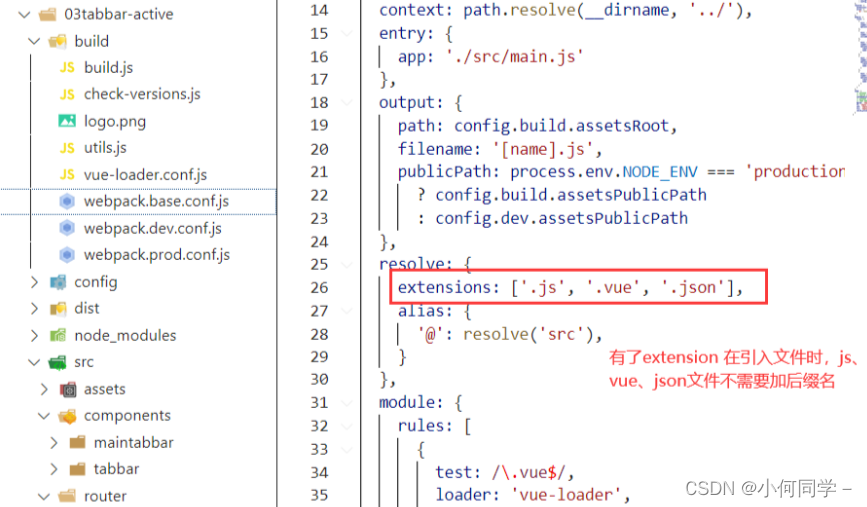The width and height of the screenshot is (867, 507).
Task: Click the config folder icon
Action: click(58, 282)
